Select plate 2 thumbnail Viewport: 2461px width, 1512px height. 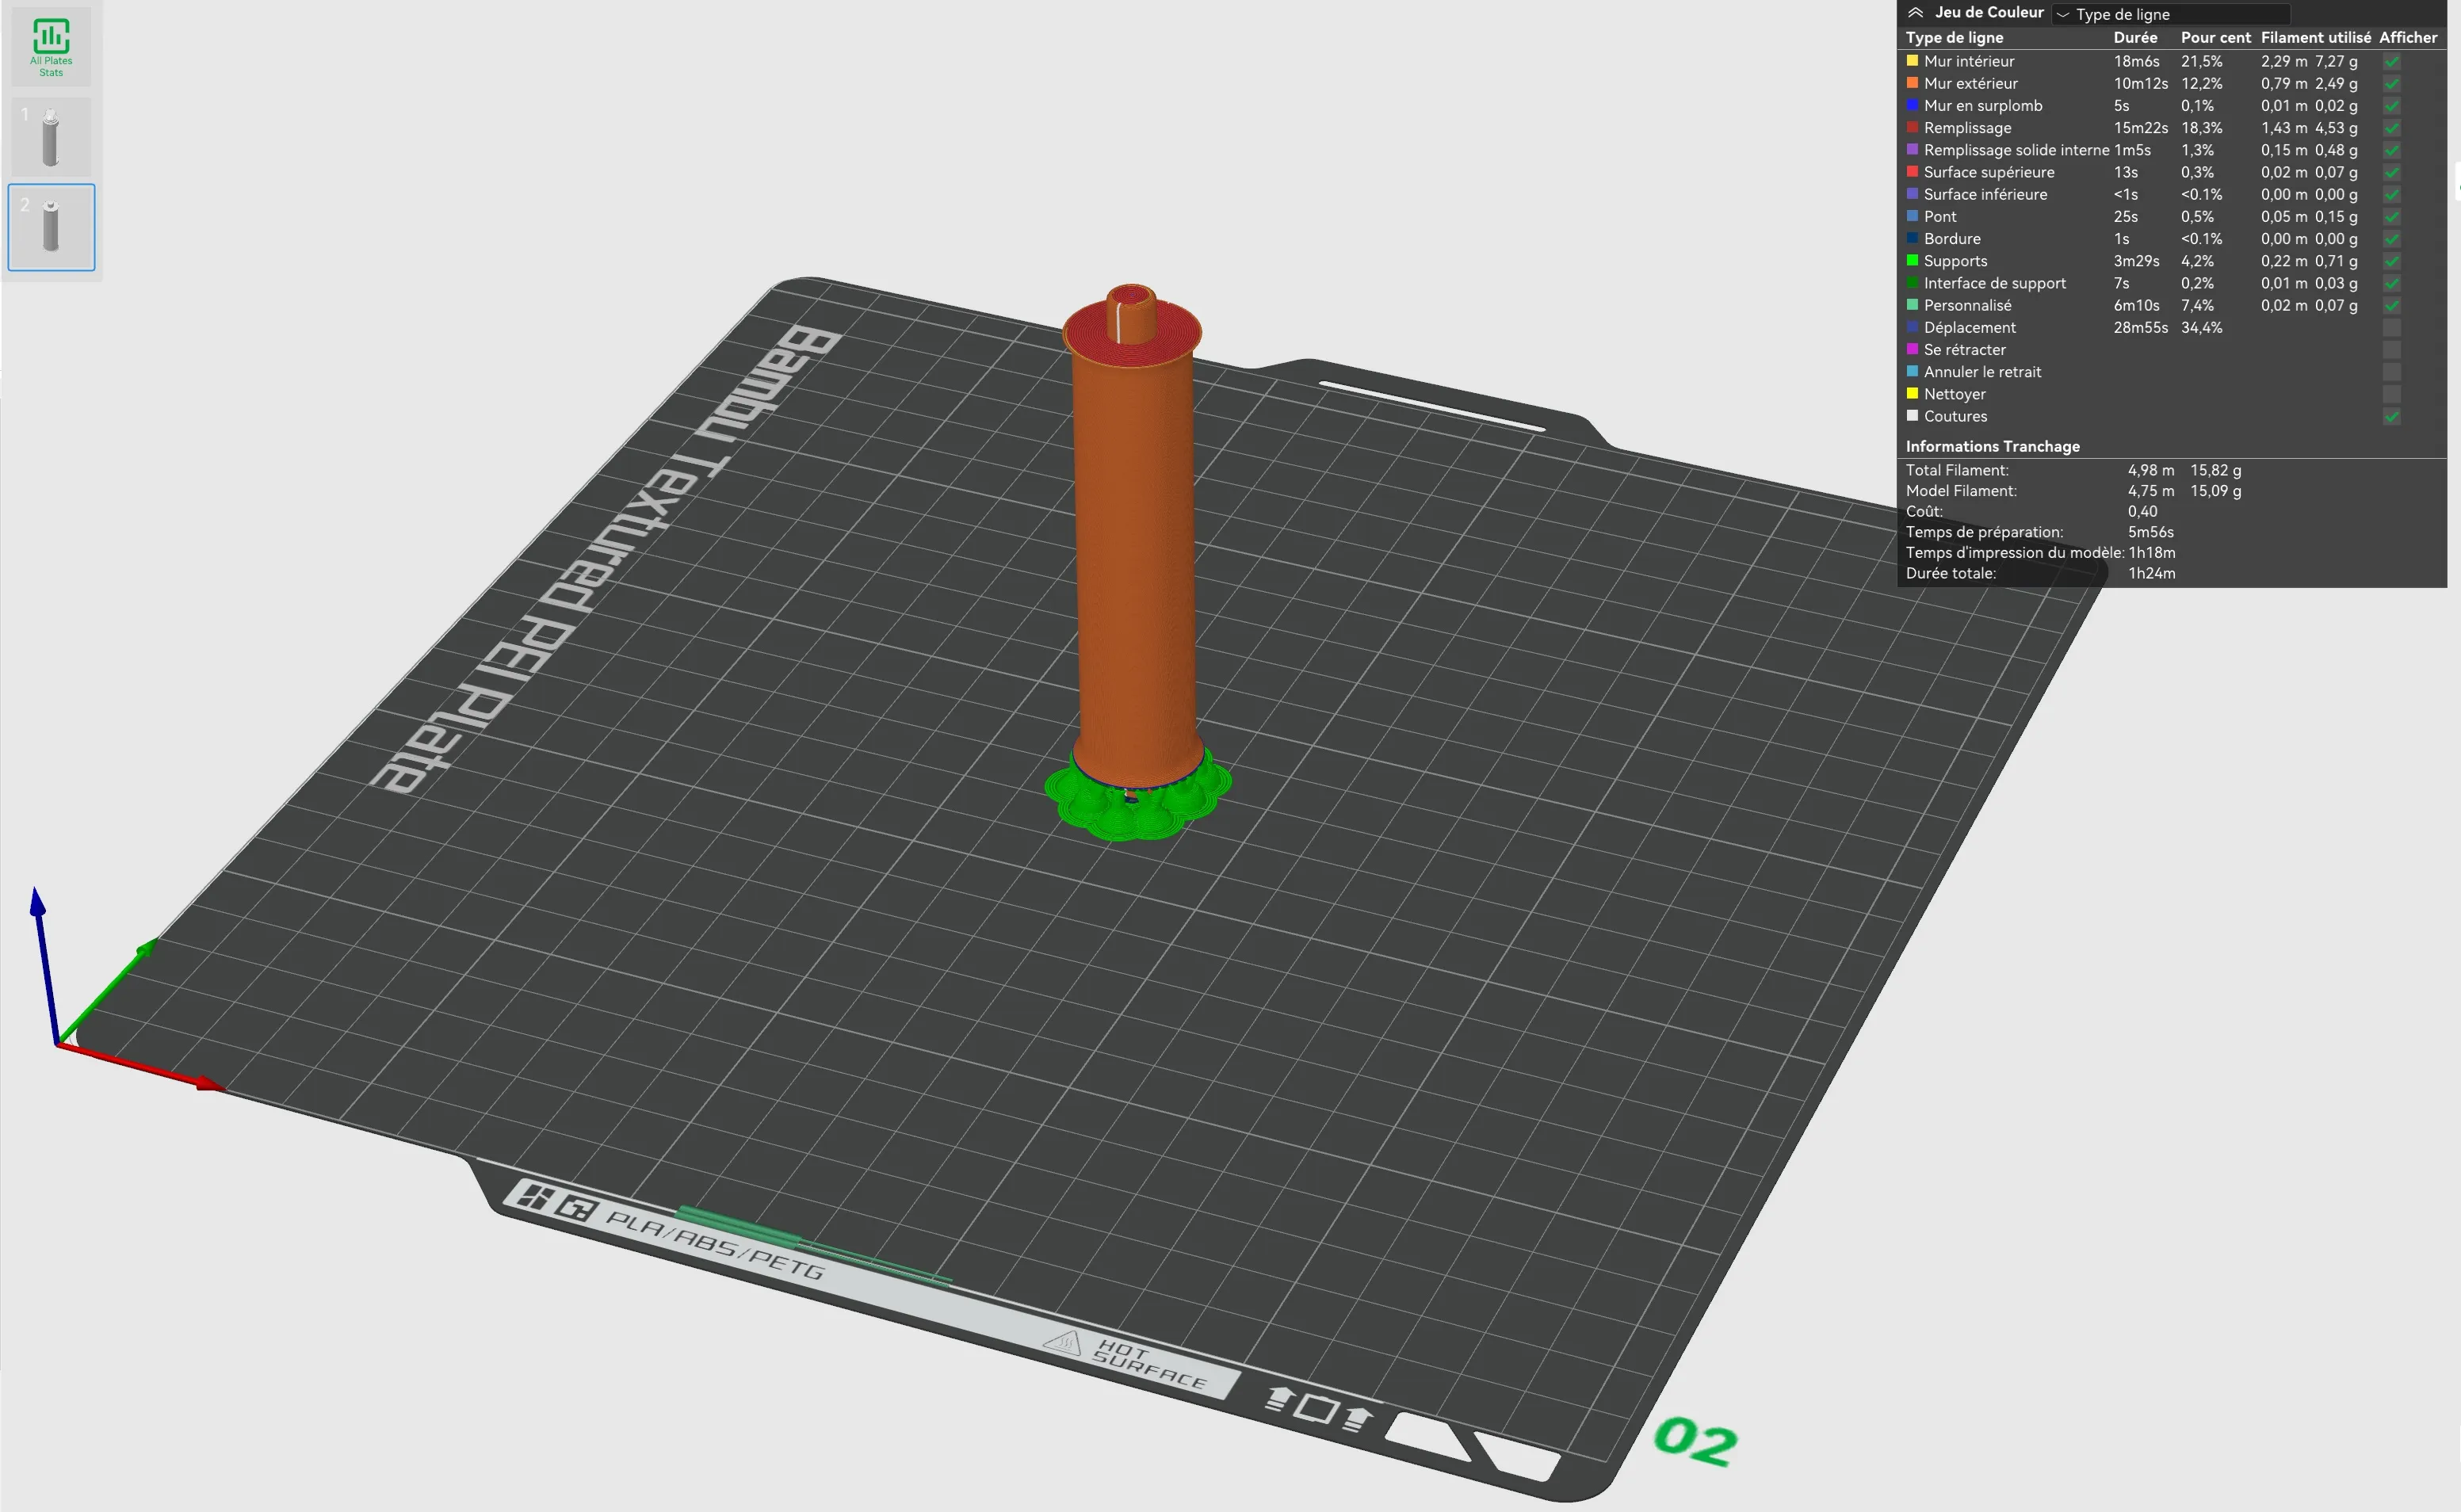point(51,227)
